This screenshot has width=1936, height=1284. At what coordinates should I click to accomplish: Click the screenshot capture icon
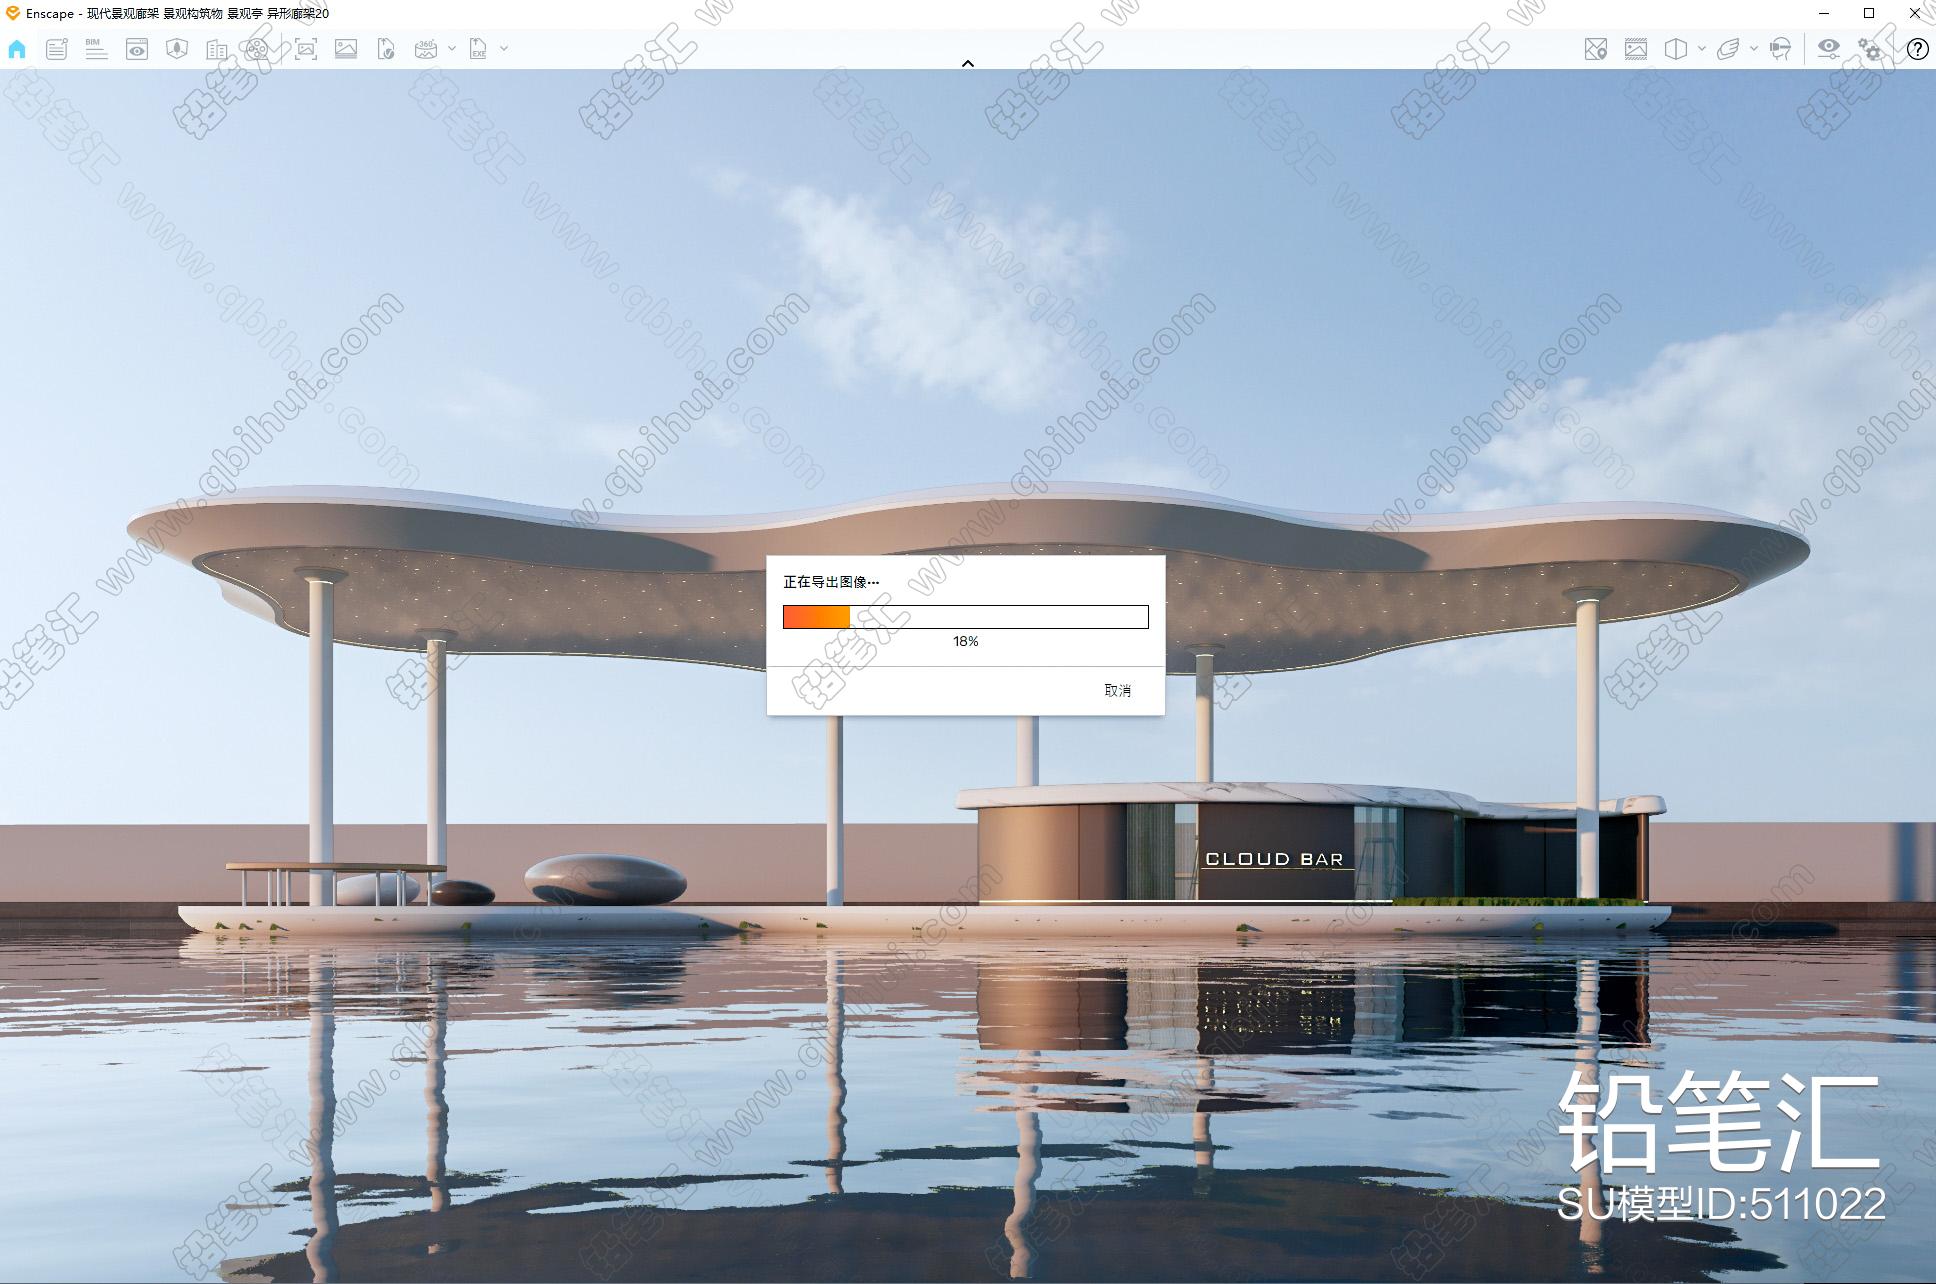(x=306, y=49)
